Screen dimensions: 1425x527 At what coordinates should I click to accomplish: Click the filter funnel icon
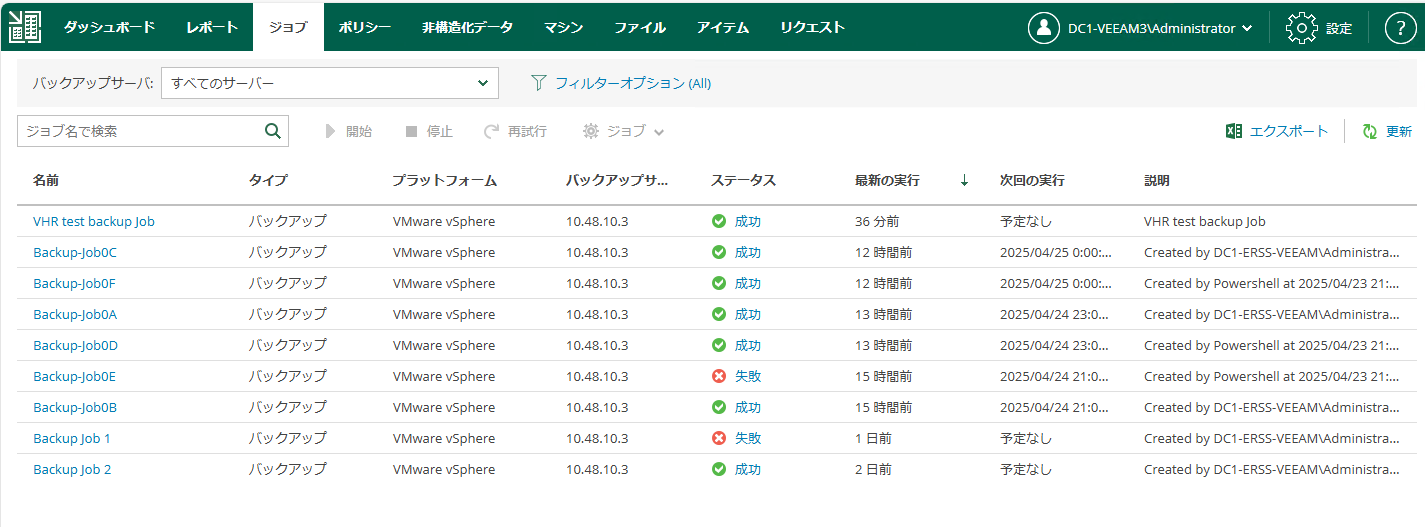539,83
